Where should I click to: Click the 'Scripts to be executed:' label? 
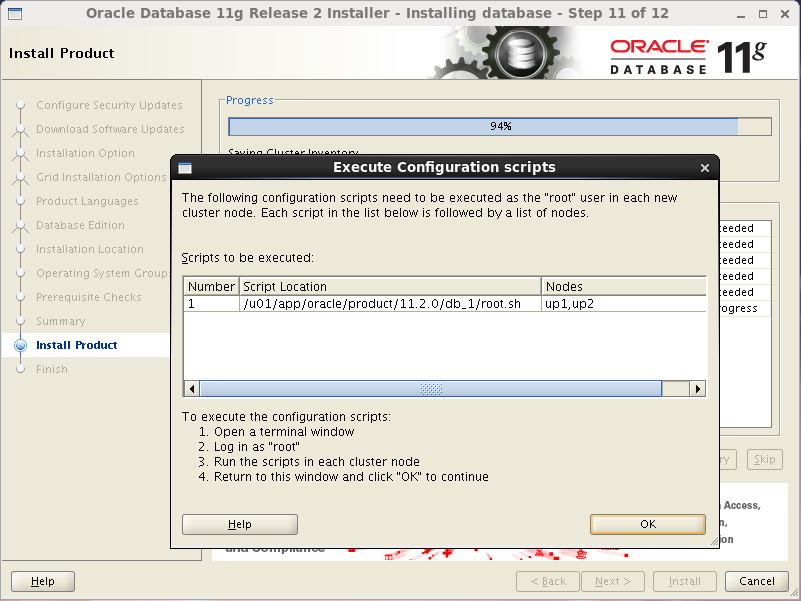[248, 258]
